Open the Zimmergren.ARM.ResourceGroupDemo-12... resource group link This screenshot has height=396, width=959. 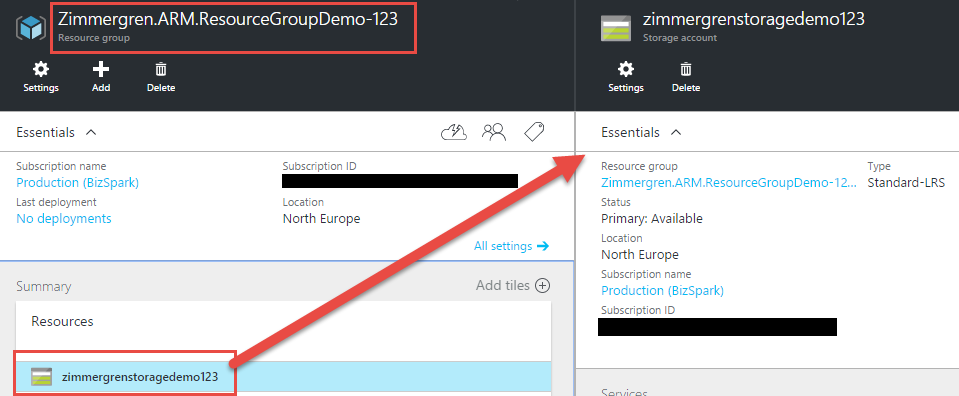tap(729, 182)
